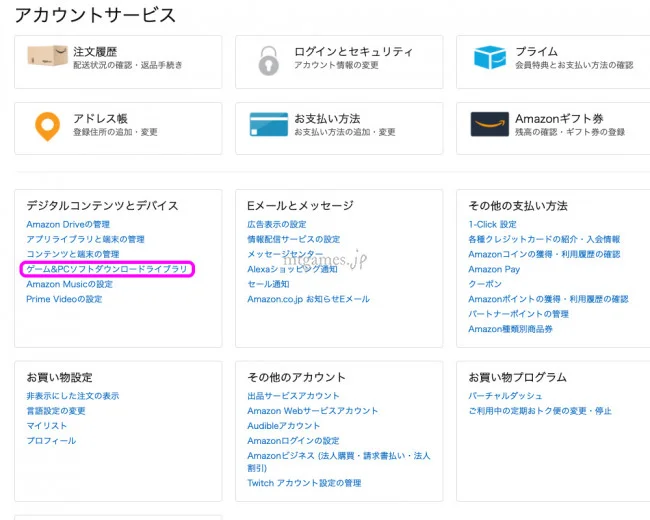Screen dimensions: 650x520
Task: Open the Amazon Pay link
Action: tap(494, 269)
